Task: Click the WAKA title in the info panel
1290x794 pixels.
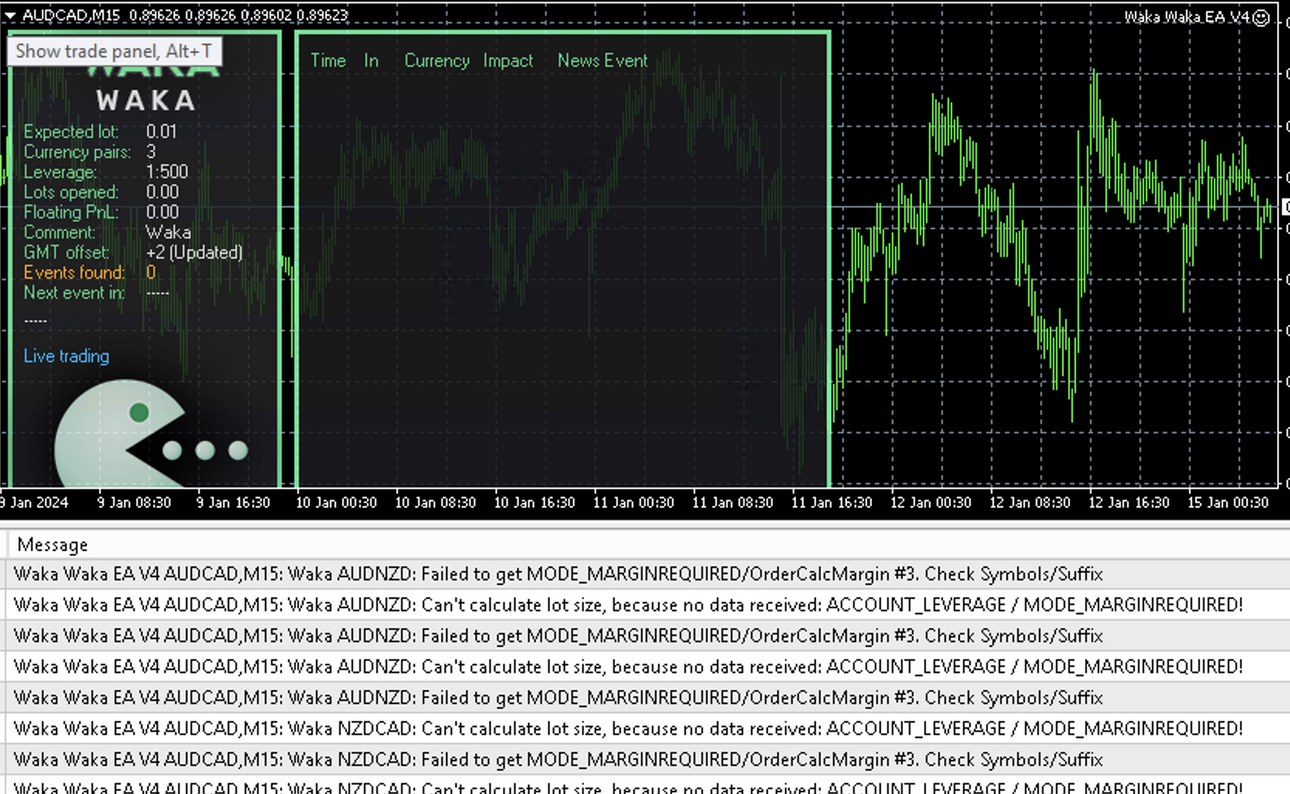Action: pos(146,100)
